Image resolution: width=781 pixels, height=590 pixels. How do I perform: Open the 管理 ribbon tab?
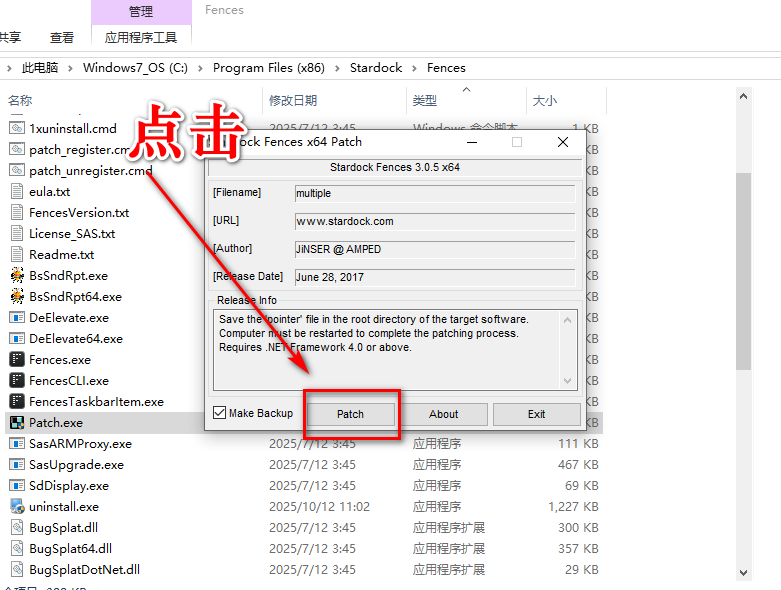[x=141, y=11]
